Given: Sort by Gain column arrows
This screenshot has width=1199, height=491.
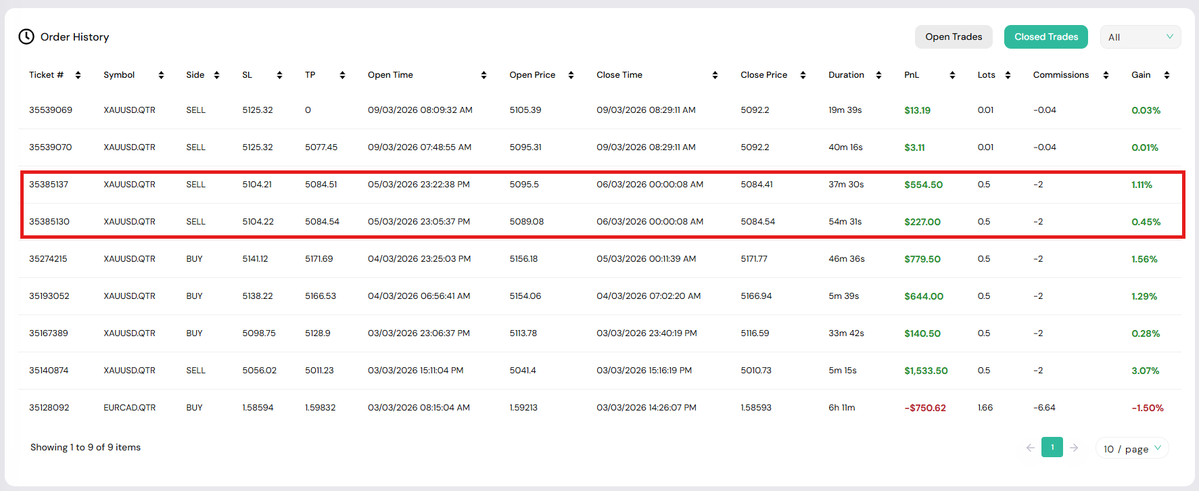Looking at the screenshot, I should [x=1166, y=75].
